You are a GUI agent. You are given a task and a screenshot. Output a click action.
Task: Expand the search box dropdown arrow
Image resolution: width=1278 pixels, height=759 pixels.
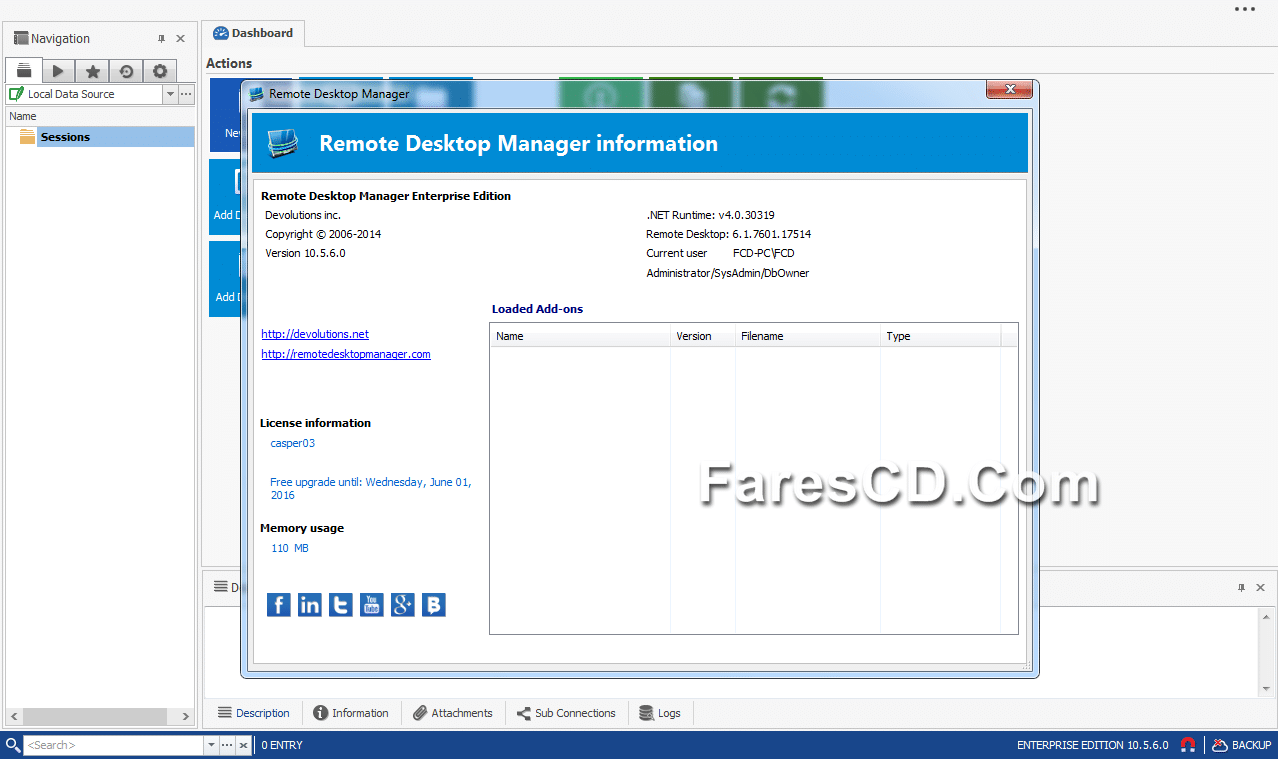(211, 745)
